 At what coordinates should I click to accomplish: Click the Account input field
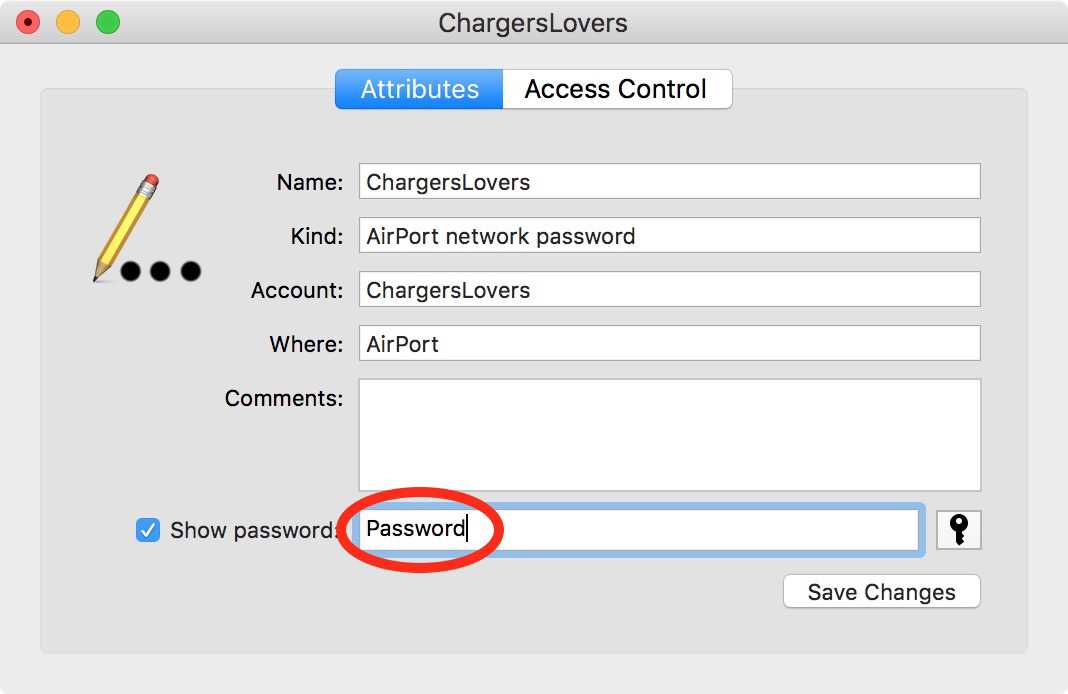coord(668,290)
